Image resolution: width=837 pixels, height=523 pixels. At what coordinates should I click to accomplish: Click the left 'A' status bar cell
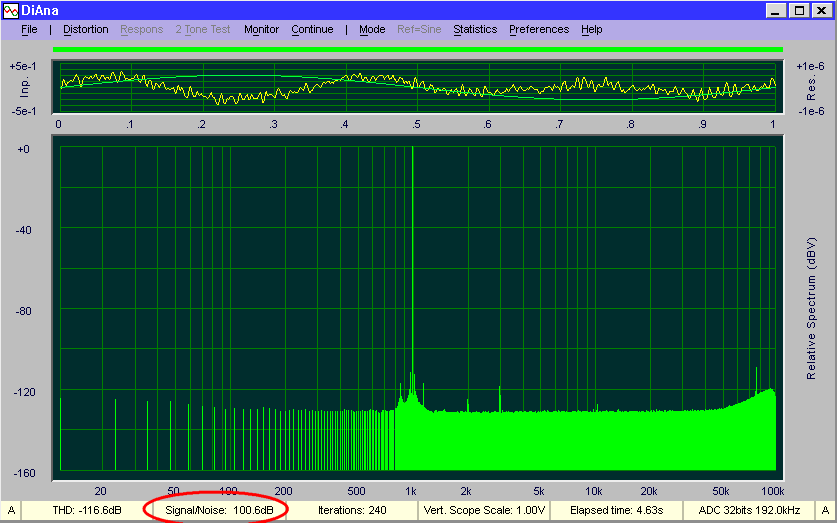(11, 510)
